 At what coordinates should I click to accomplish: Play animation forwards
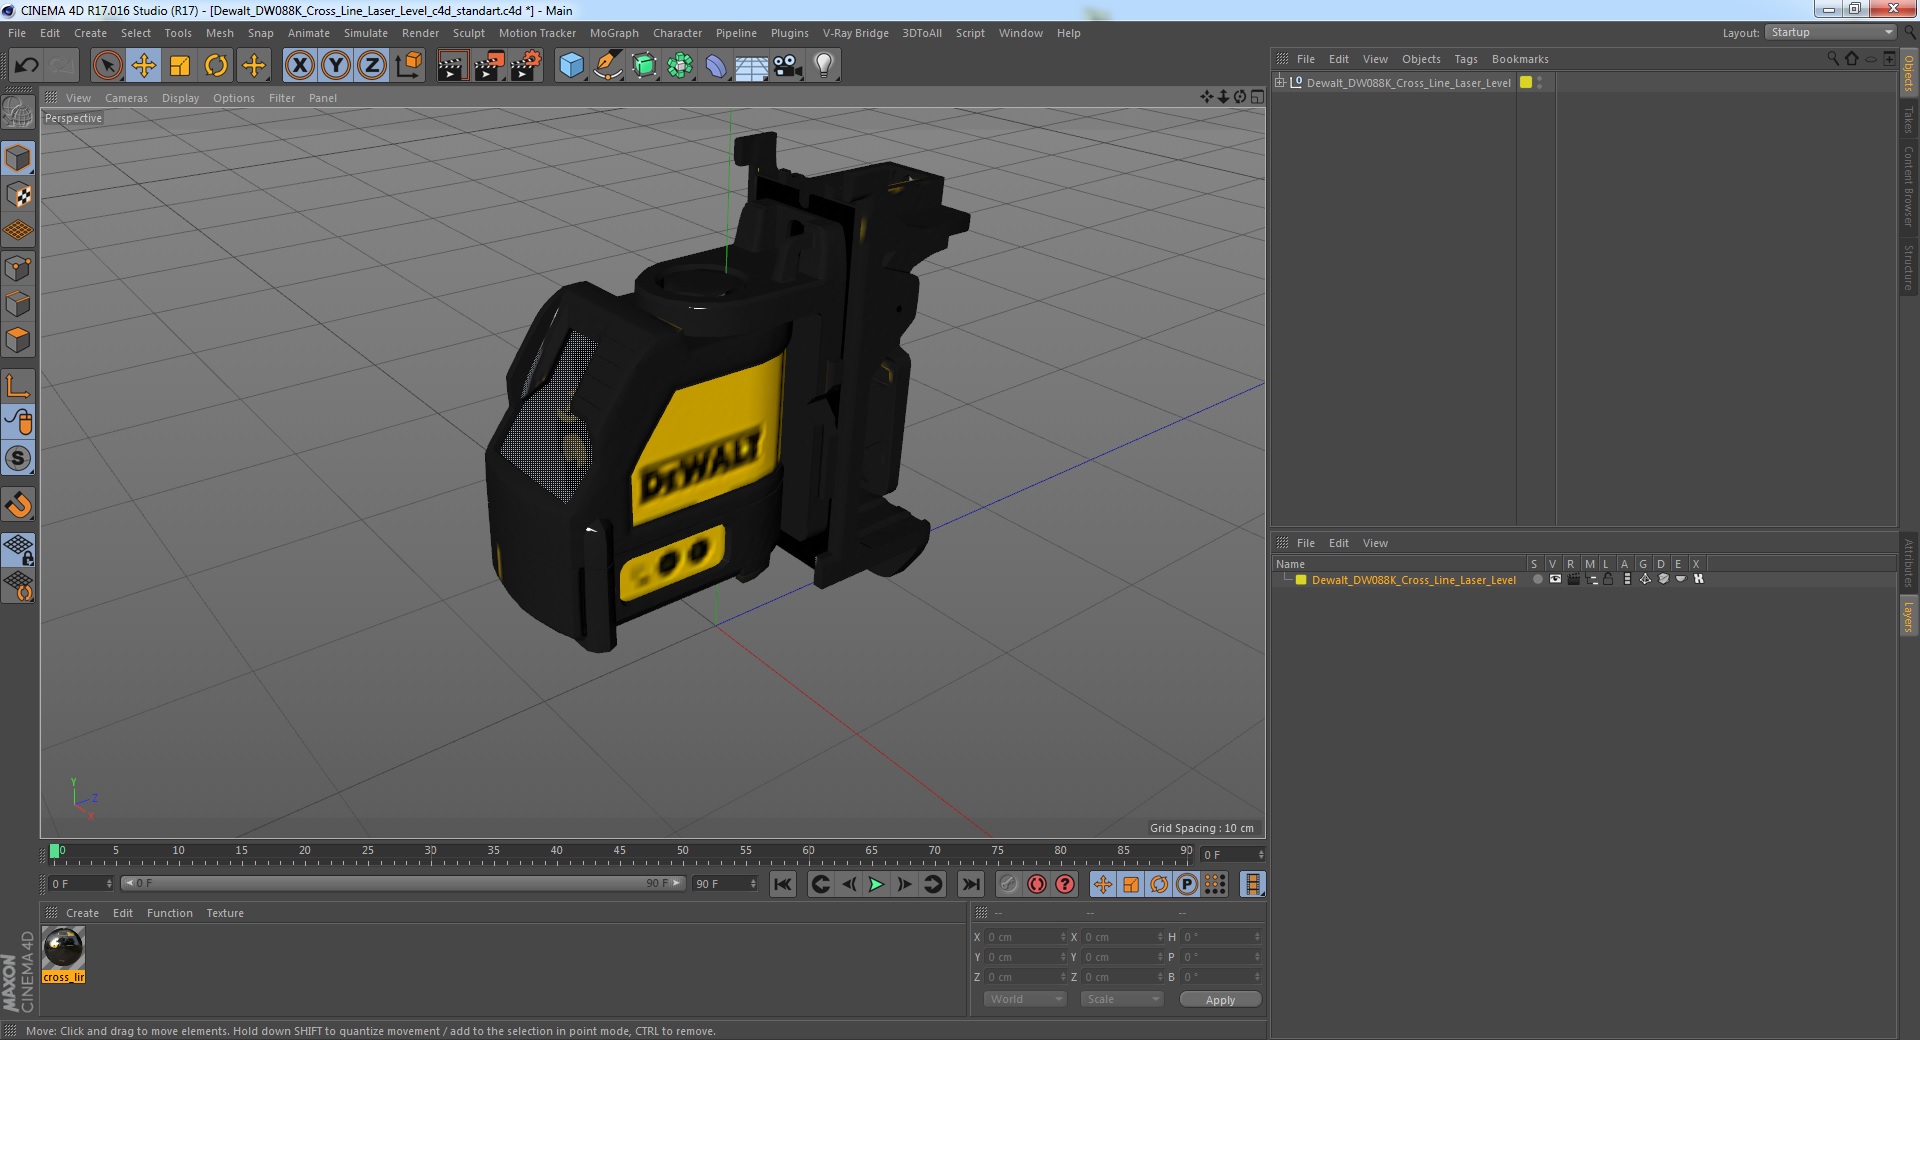(876, 884)
